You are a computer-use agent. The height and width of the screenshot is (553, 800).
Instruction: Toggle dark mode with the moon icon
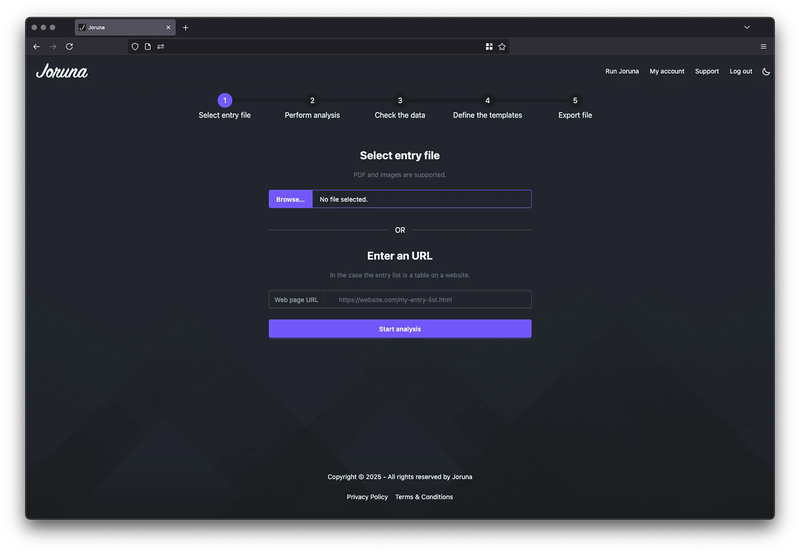[x=766, y=71]
